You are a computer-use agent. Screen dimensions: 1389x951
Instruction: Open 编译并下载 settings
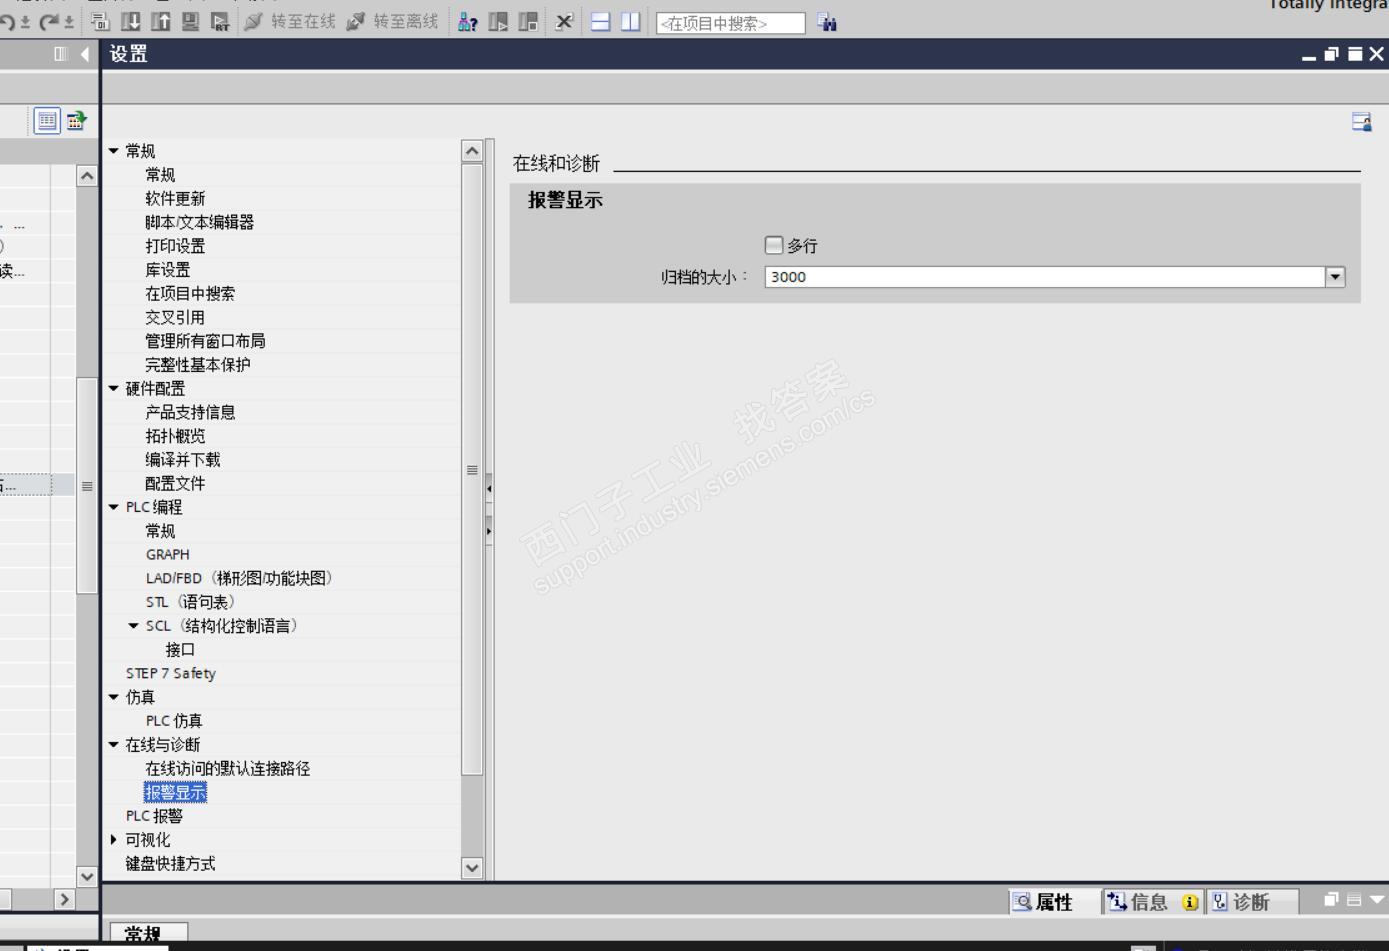pyautogui.click(x=183, y=460)
